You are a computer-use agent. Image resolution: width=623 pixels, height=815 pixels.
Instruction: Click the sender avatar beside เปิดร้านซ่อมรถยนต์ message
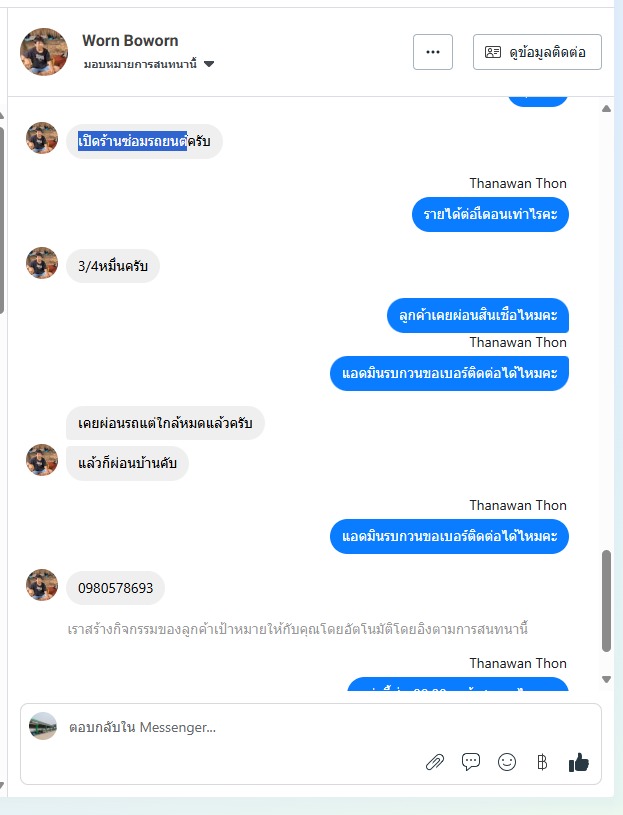click(x=42, y=138)
